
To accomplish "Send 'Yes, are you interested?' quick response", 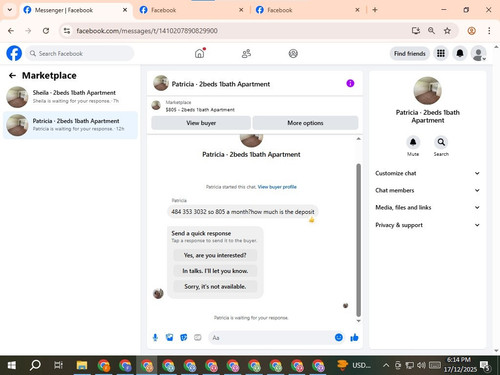I will click(215, 255).
